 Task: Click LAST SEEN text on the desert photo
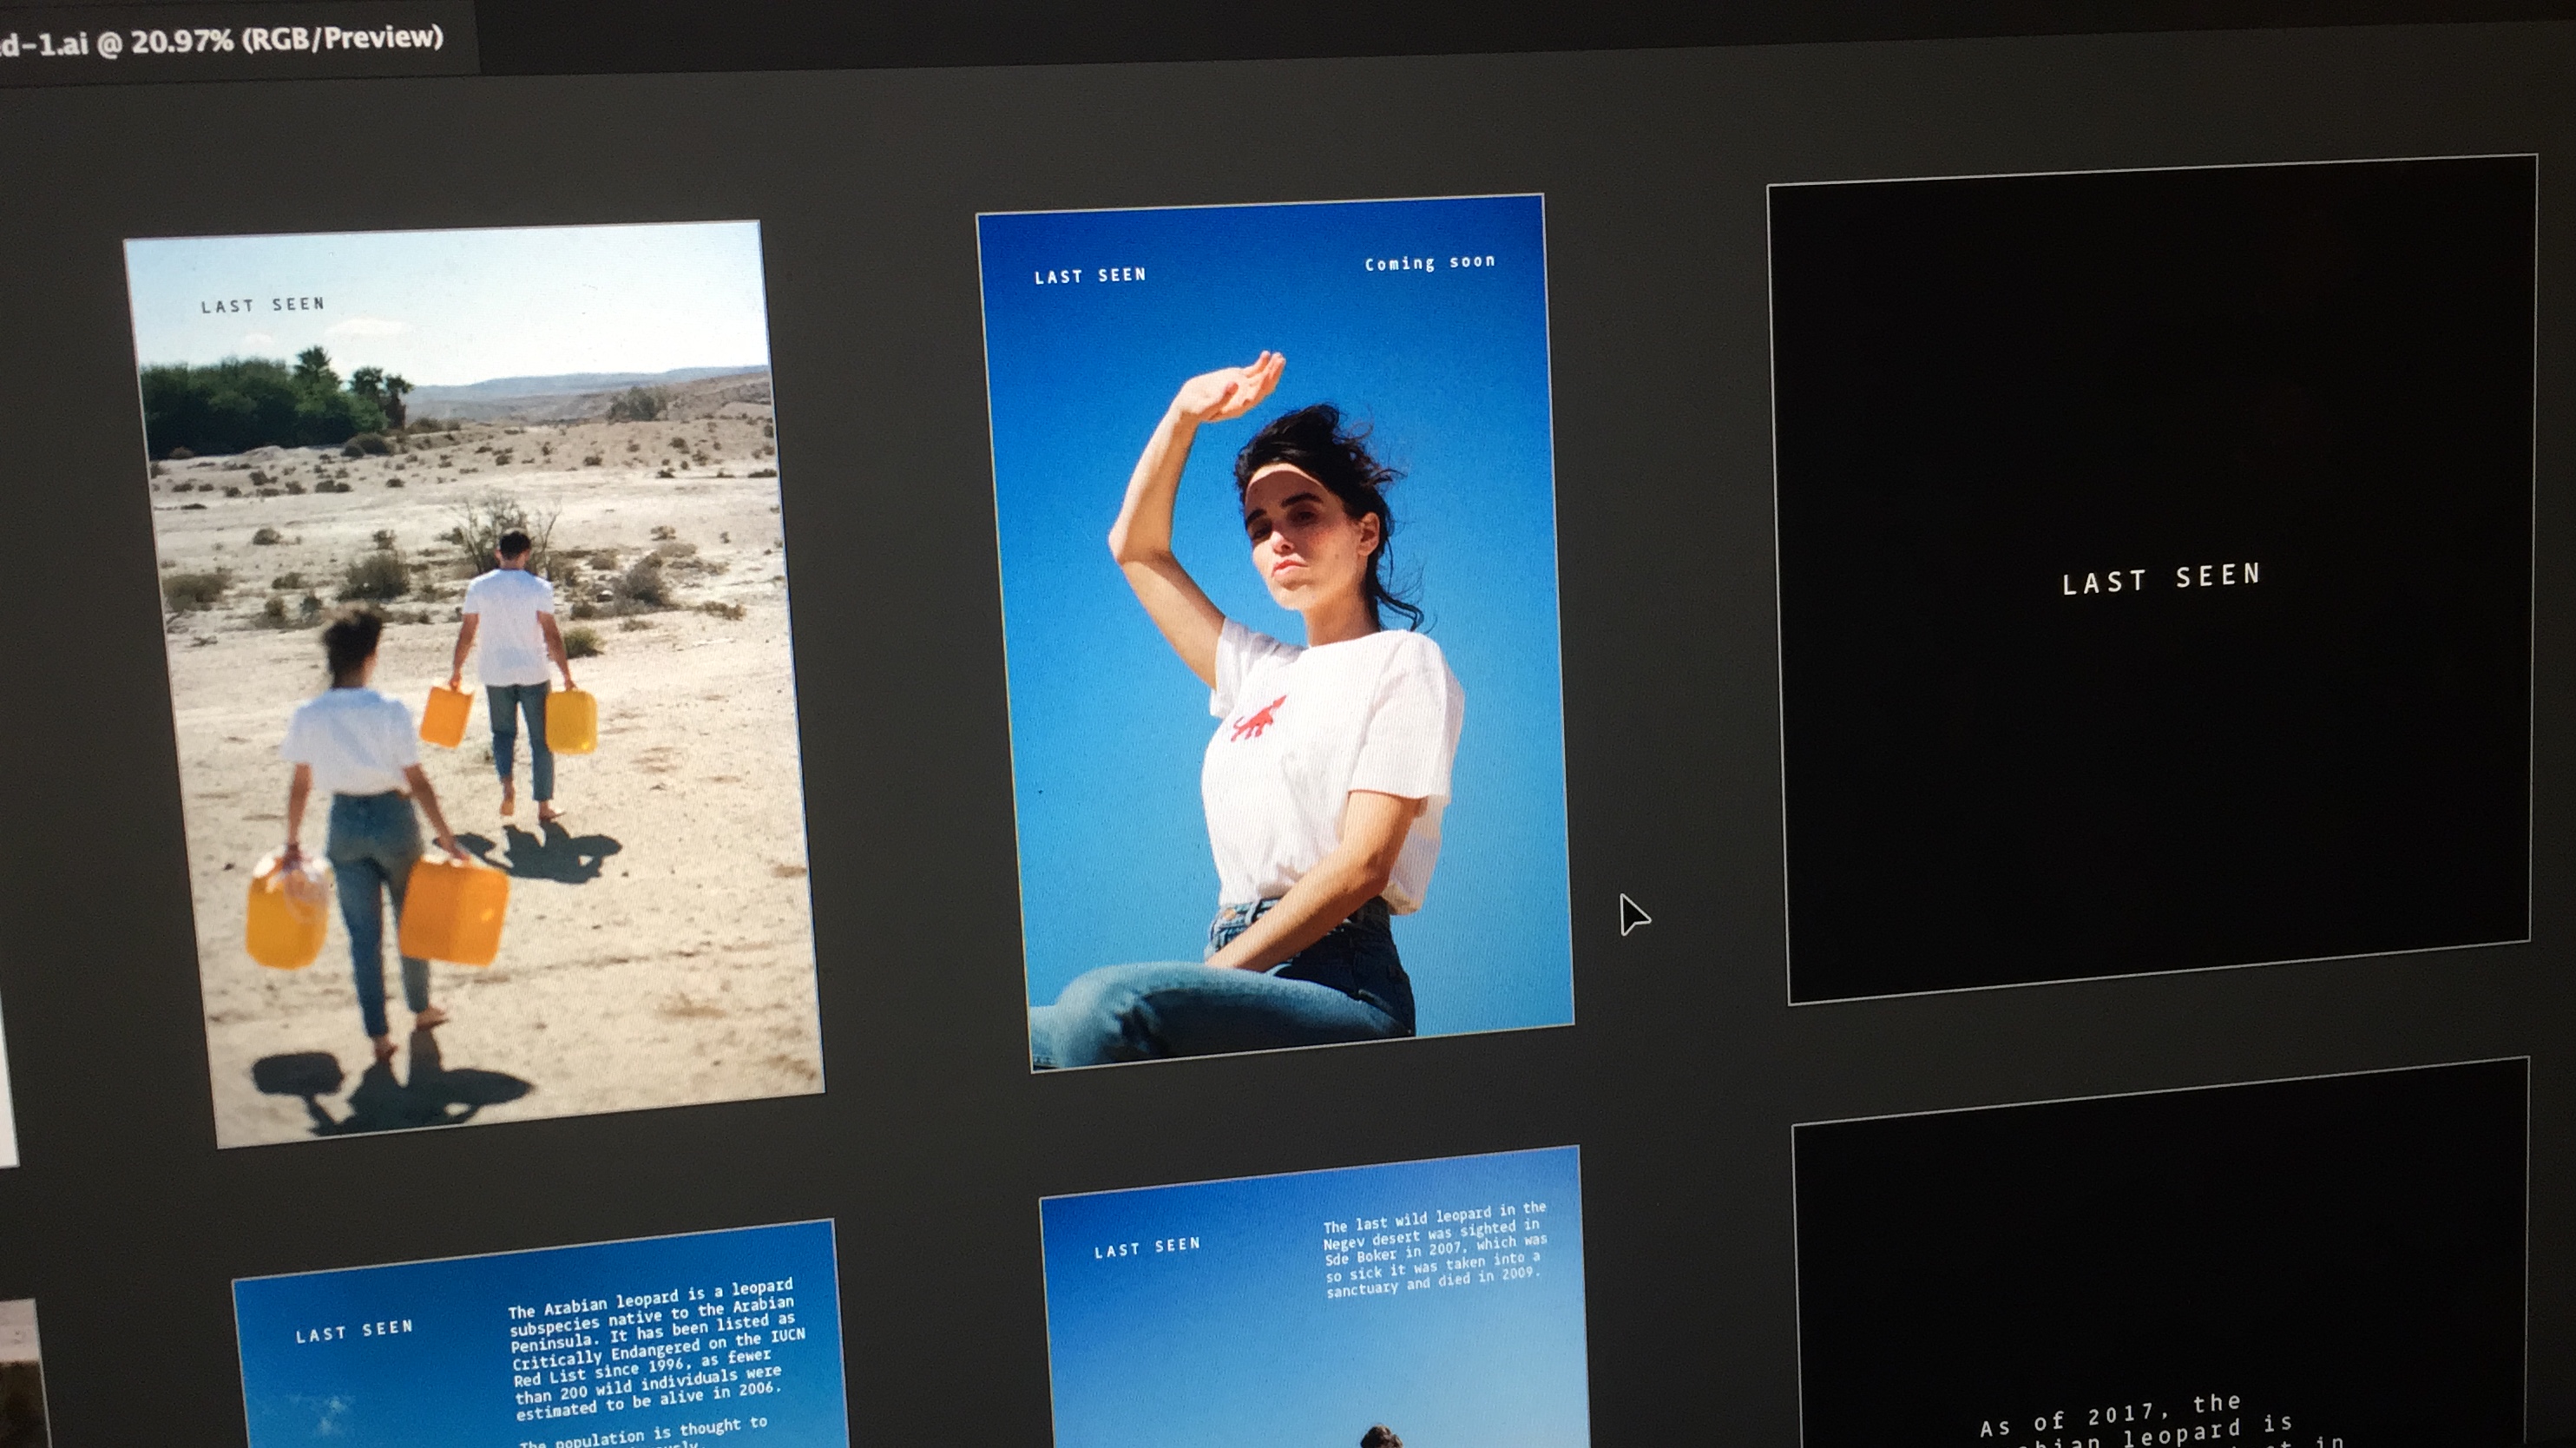point(263,305)
